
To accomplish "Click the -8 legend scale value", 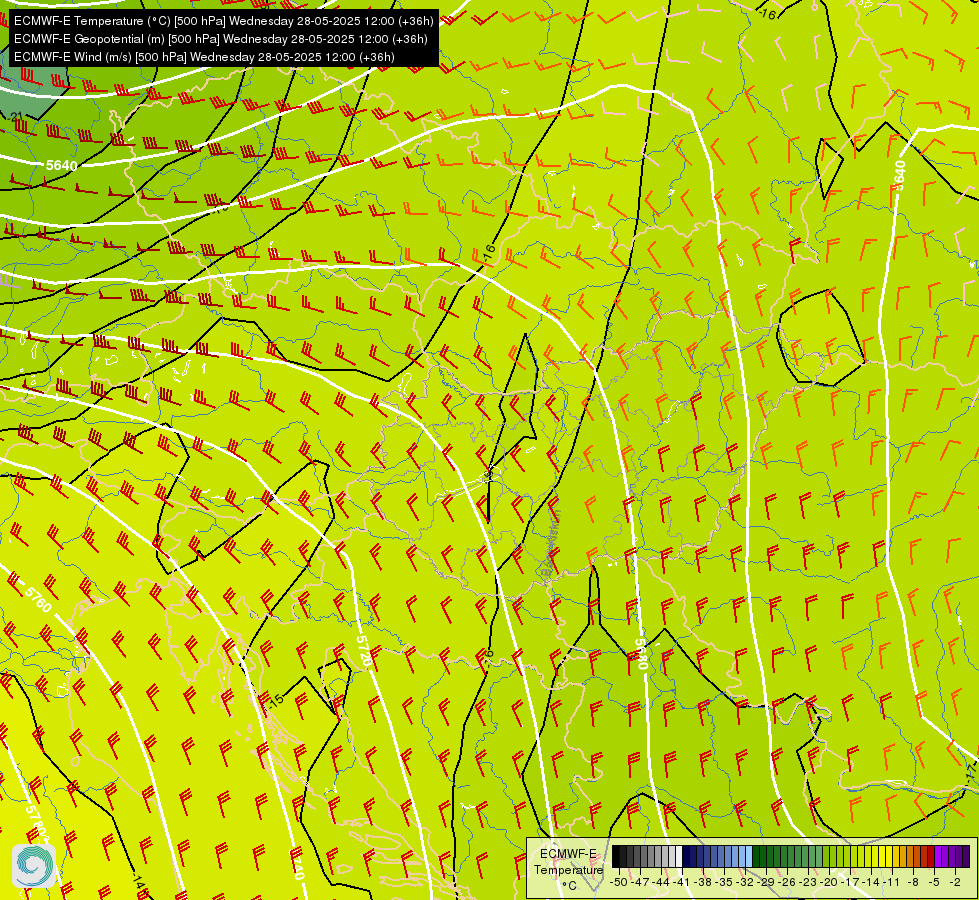I will click(x=913, y=882).
